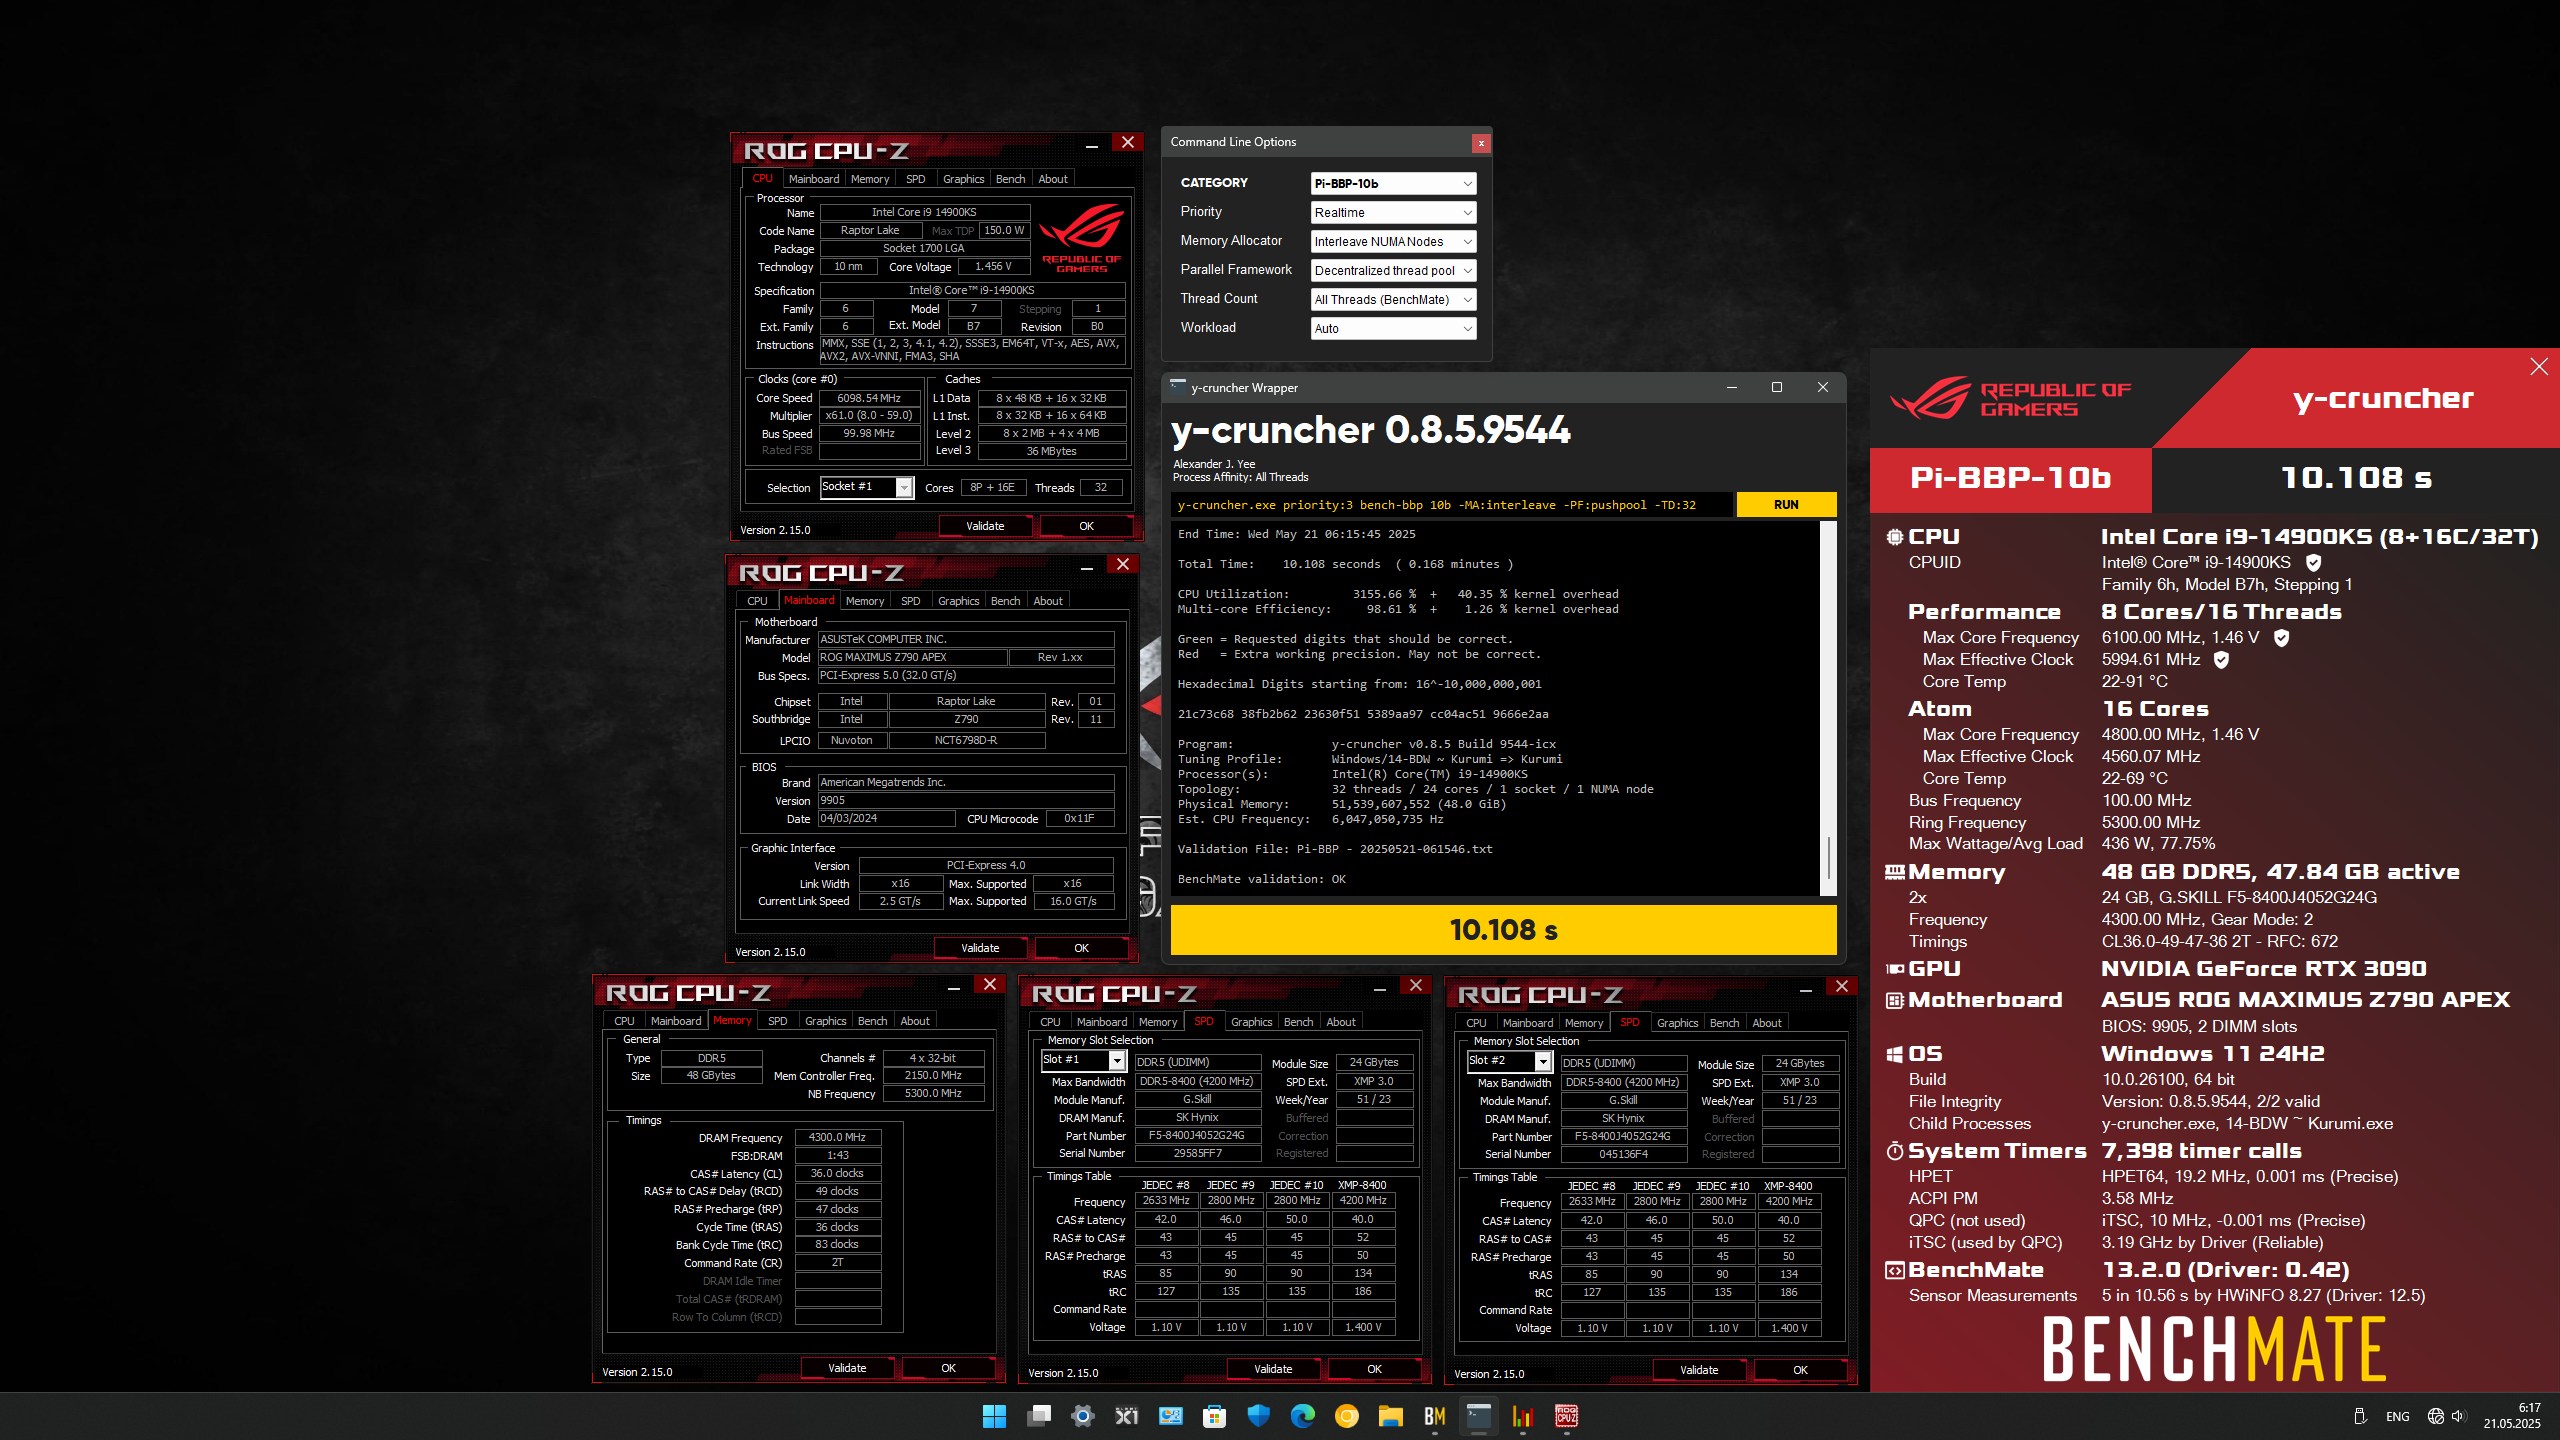Open BenchMate from the taskbar BM icon
2560x1440 pixels.
coord(1434,1416)
